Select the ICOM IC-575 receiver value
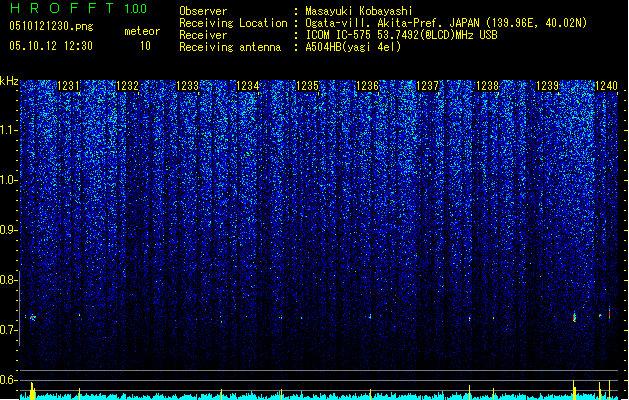This screenshot has width=629, height=400. click(x=401, y=35)
